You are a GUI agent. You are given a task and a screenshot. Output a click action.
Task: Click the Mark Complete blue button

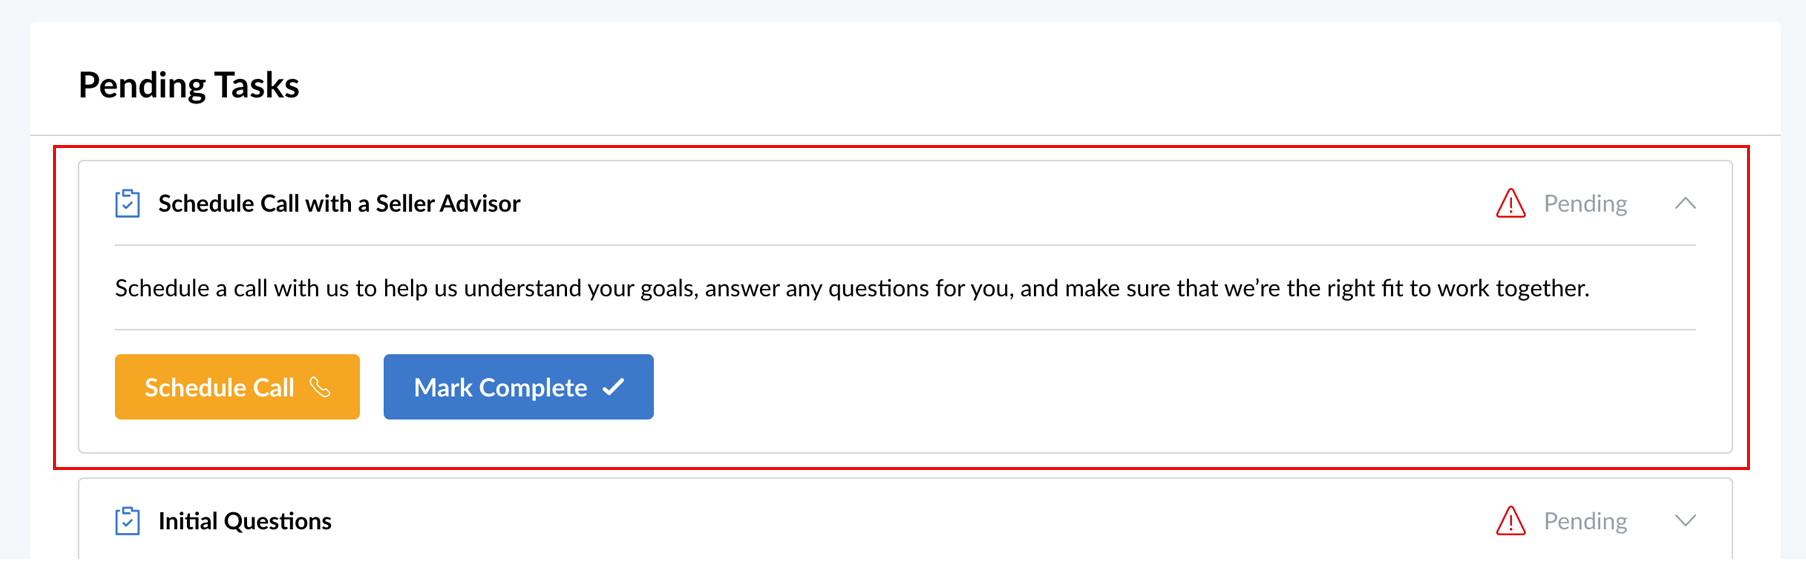[518, 387]
